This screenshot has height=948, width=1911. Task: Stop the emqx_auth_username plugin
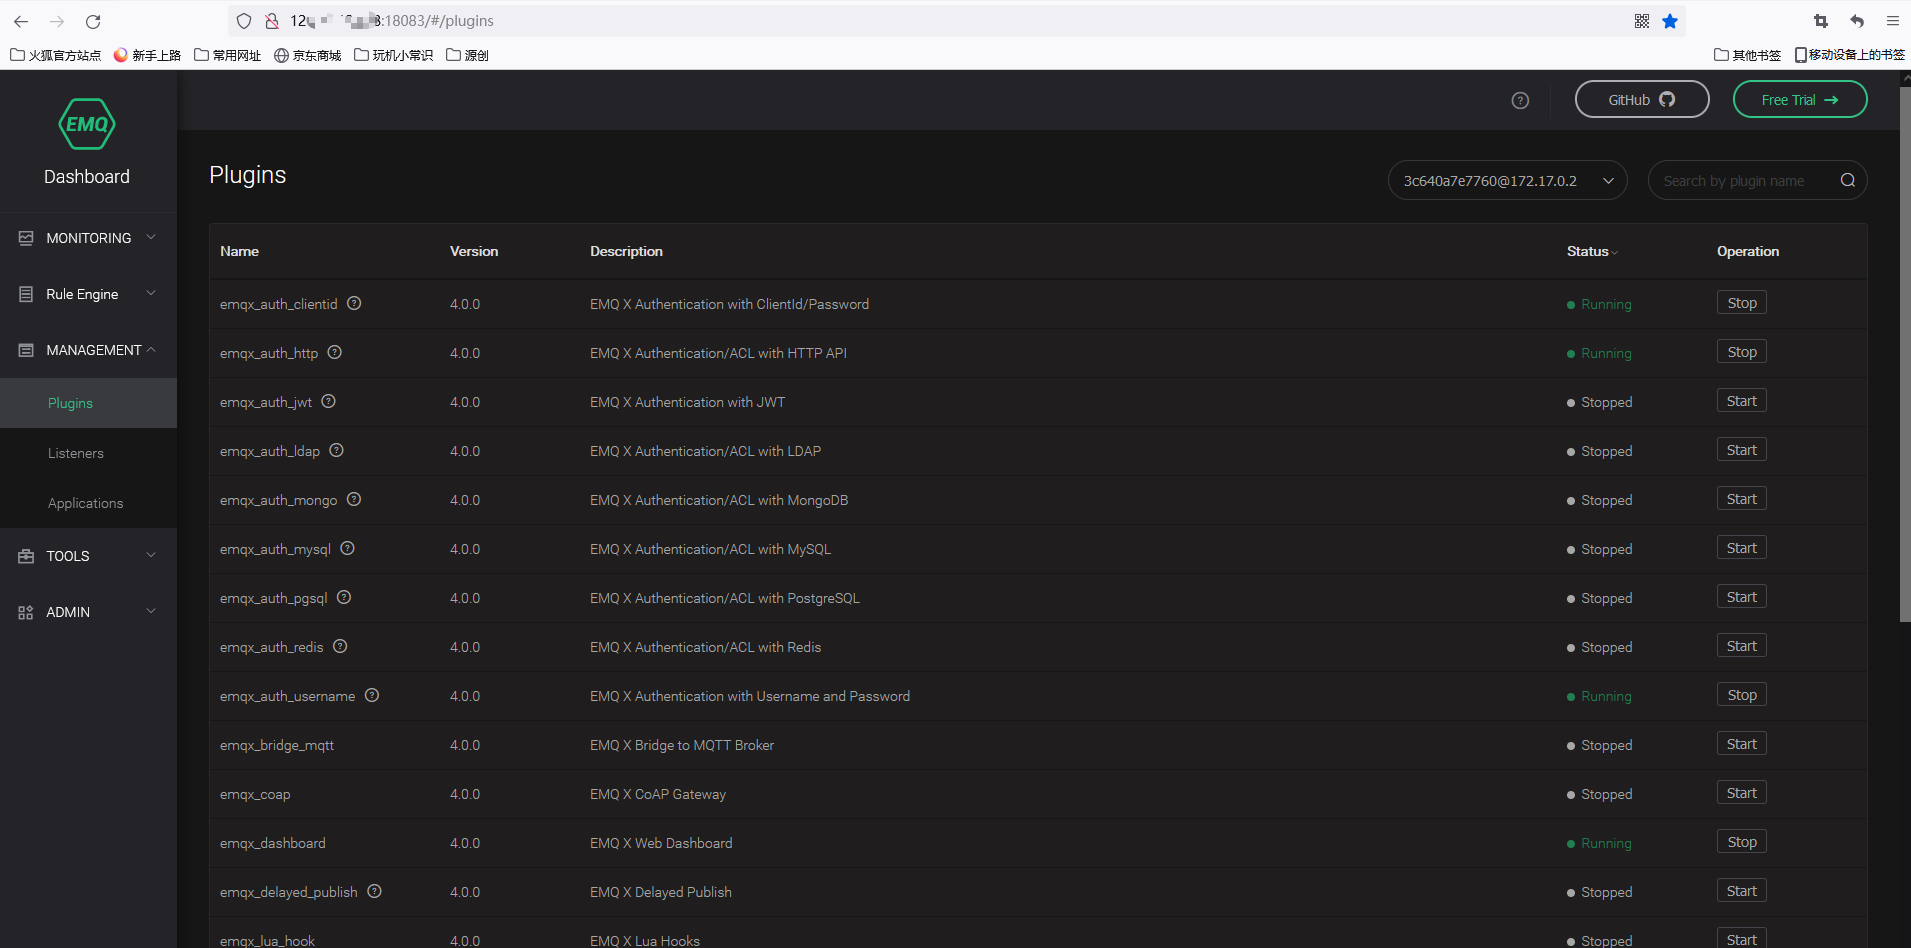pyautogui.click(x=1742, y=695)
